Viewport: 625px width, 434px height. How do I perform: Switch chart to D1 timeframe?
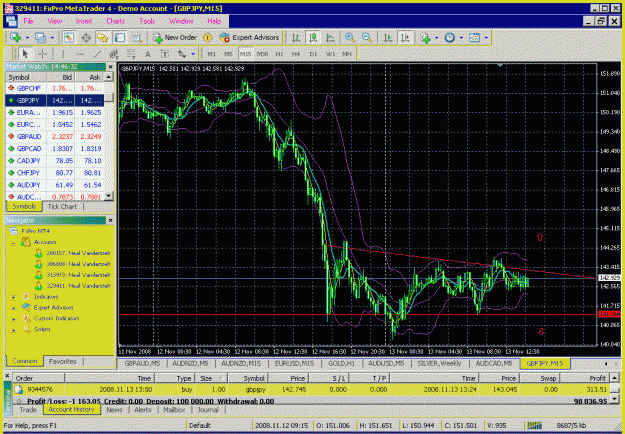click(x=313, y=53)
